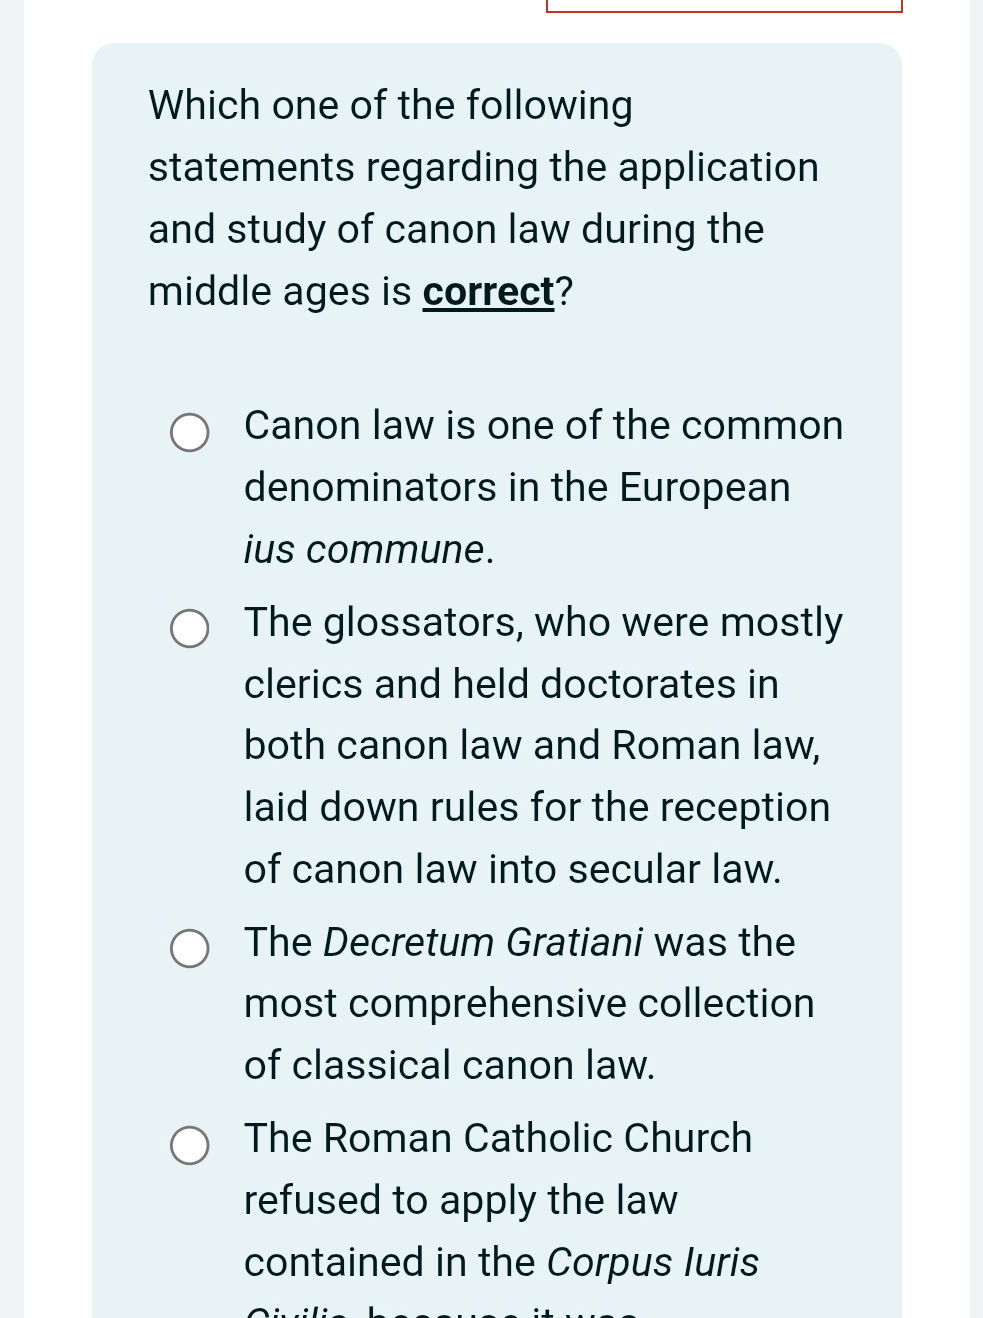Click the underlined word correct in the question

486,291
